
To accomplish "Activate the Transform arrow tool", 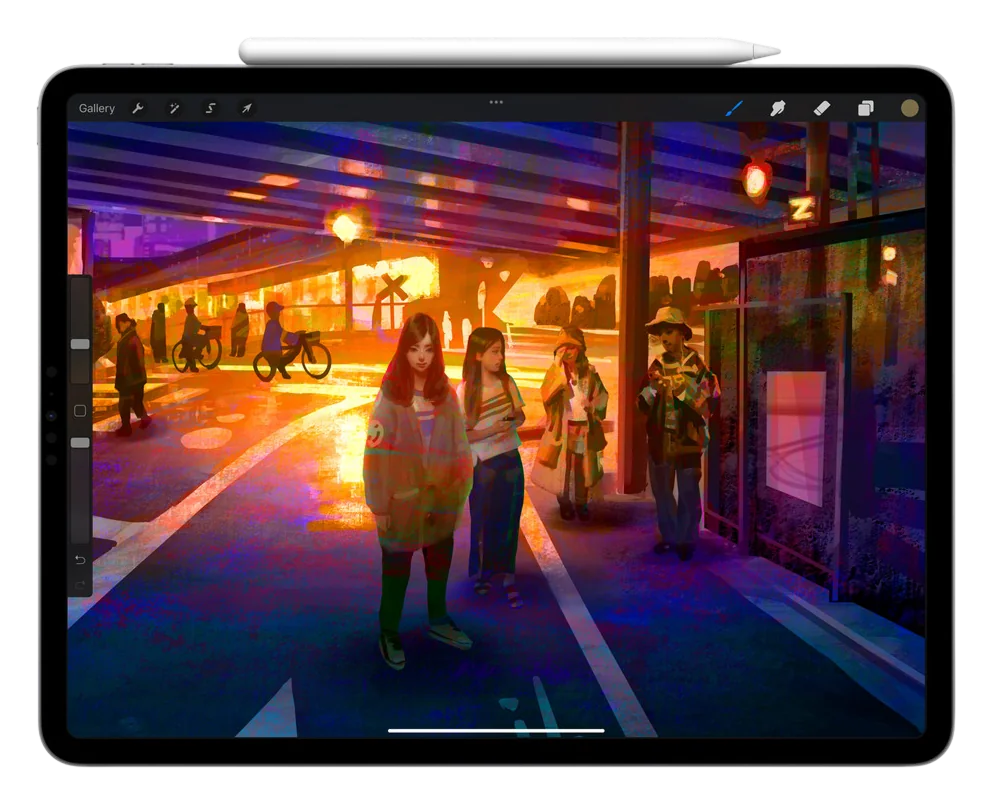I will tap(247, 108).
